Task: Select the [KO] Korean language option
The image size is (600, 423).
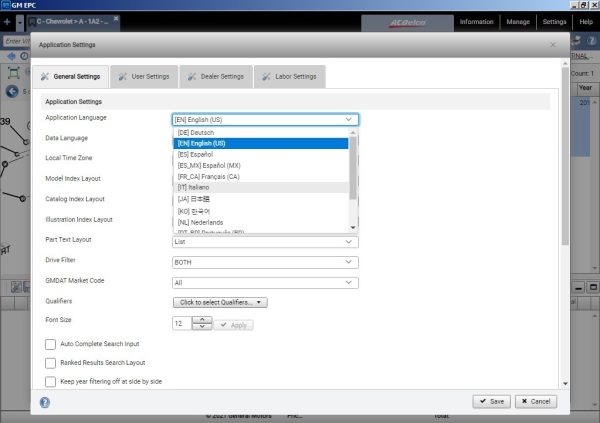Action: click(261, 211)
